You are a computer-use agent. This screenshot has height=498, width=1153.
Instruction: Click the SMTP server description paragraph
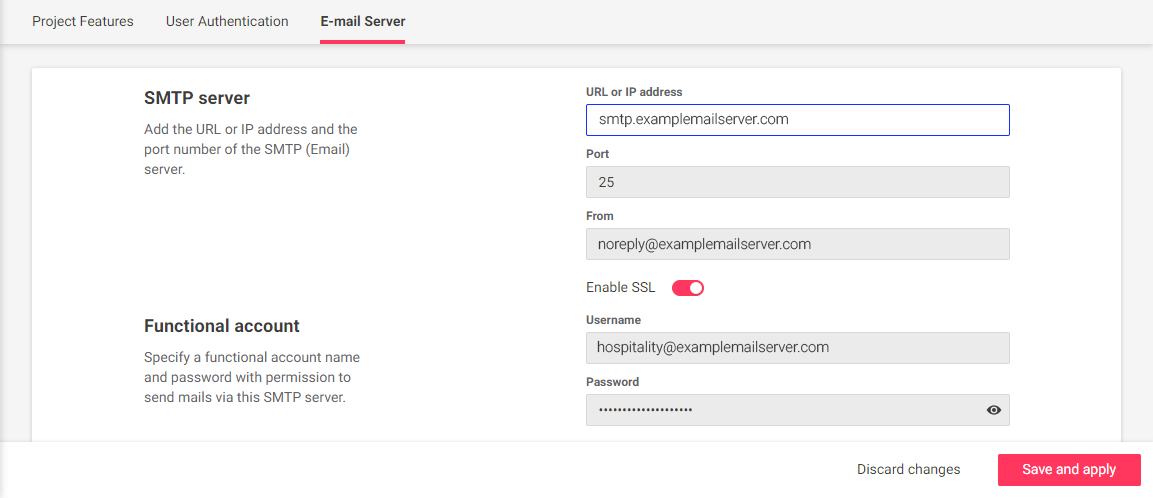tap(251, 149)
